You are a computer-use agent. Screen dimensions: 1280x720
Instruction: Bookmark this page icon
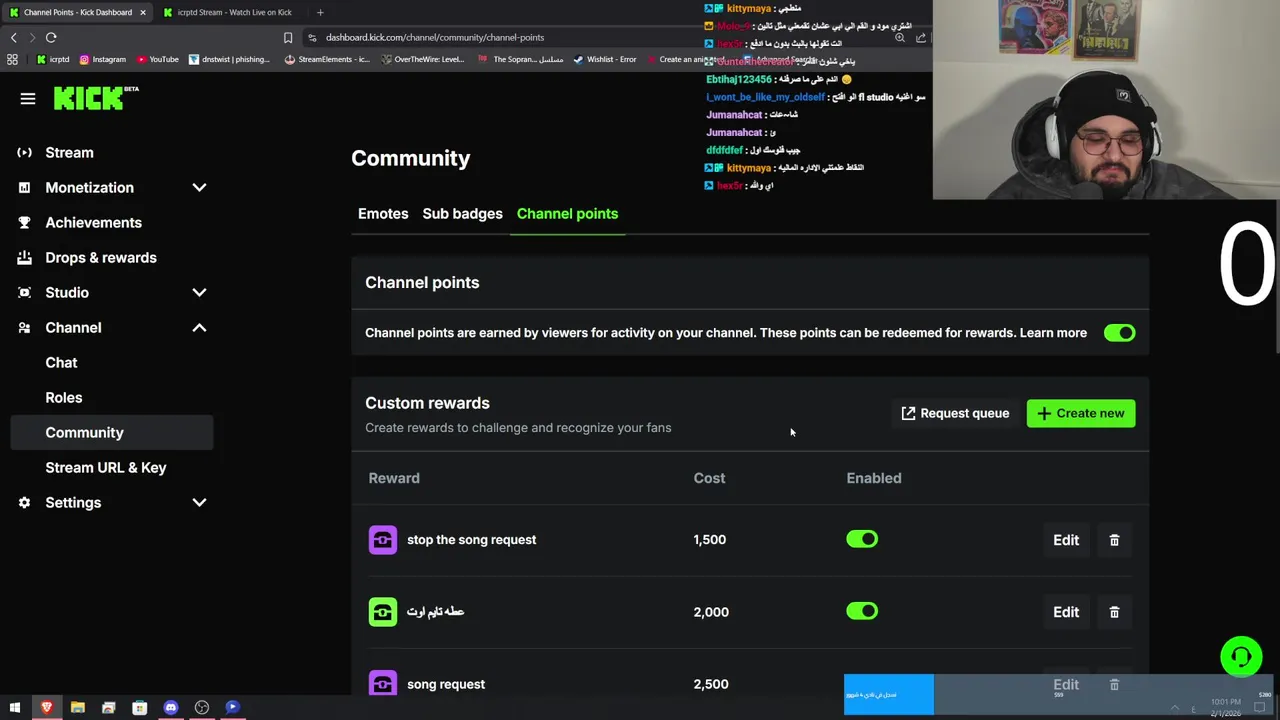(288, 38)
